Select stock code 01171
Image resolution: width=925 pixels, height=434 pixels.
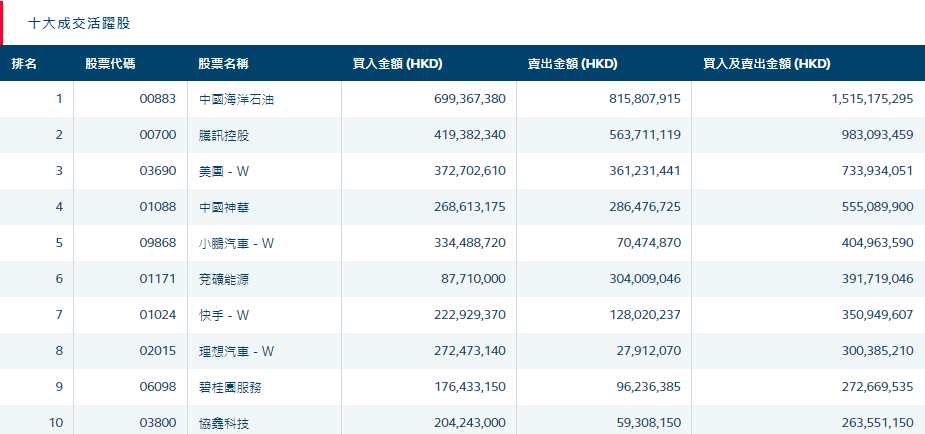pyautogui.click(x=158, y=279)
